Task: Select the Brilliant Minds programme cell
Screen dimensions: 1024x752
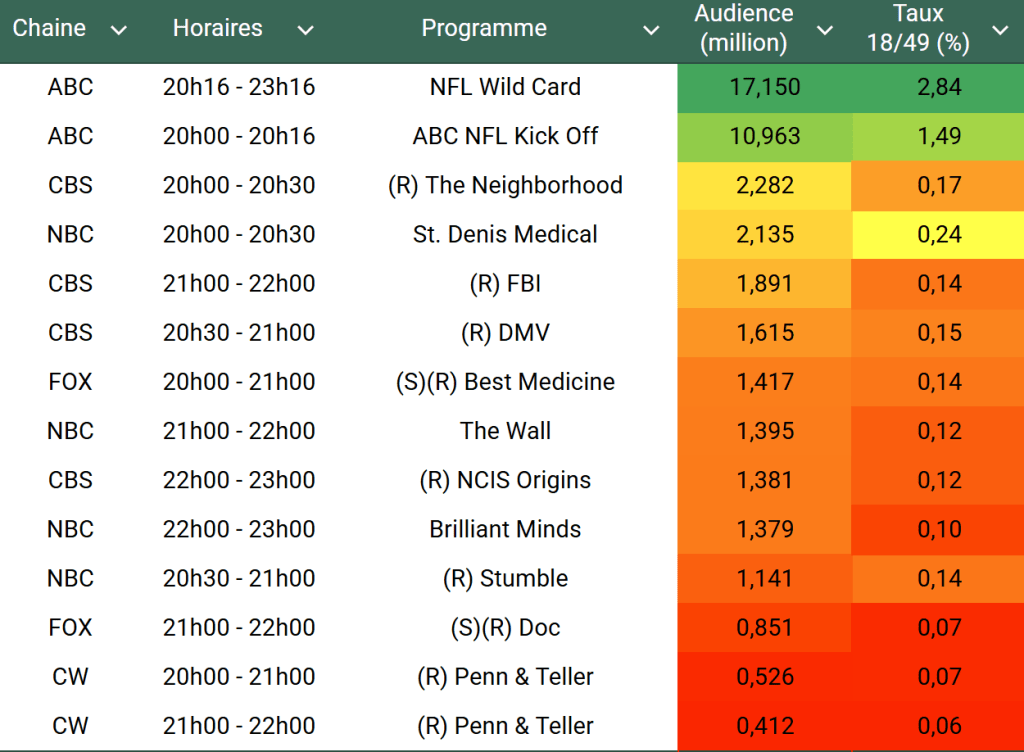Action: 505,529
